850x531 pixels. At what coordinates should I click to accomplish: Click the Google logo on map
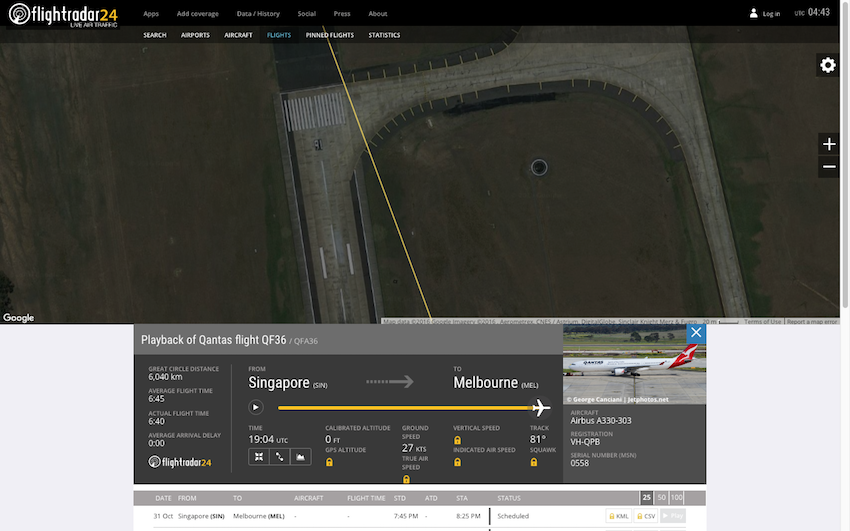coord(18,318)
